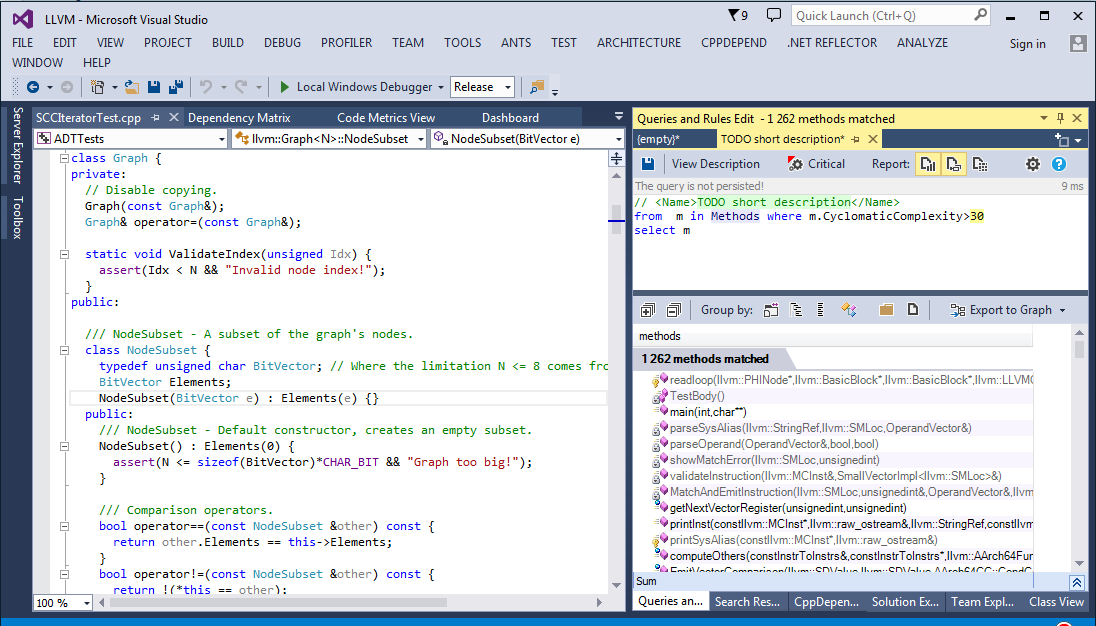This screenshot has height=626, width=1096.
Task: Collapse the class NodeSubset code block
Action: point(64,351)
